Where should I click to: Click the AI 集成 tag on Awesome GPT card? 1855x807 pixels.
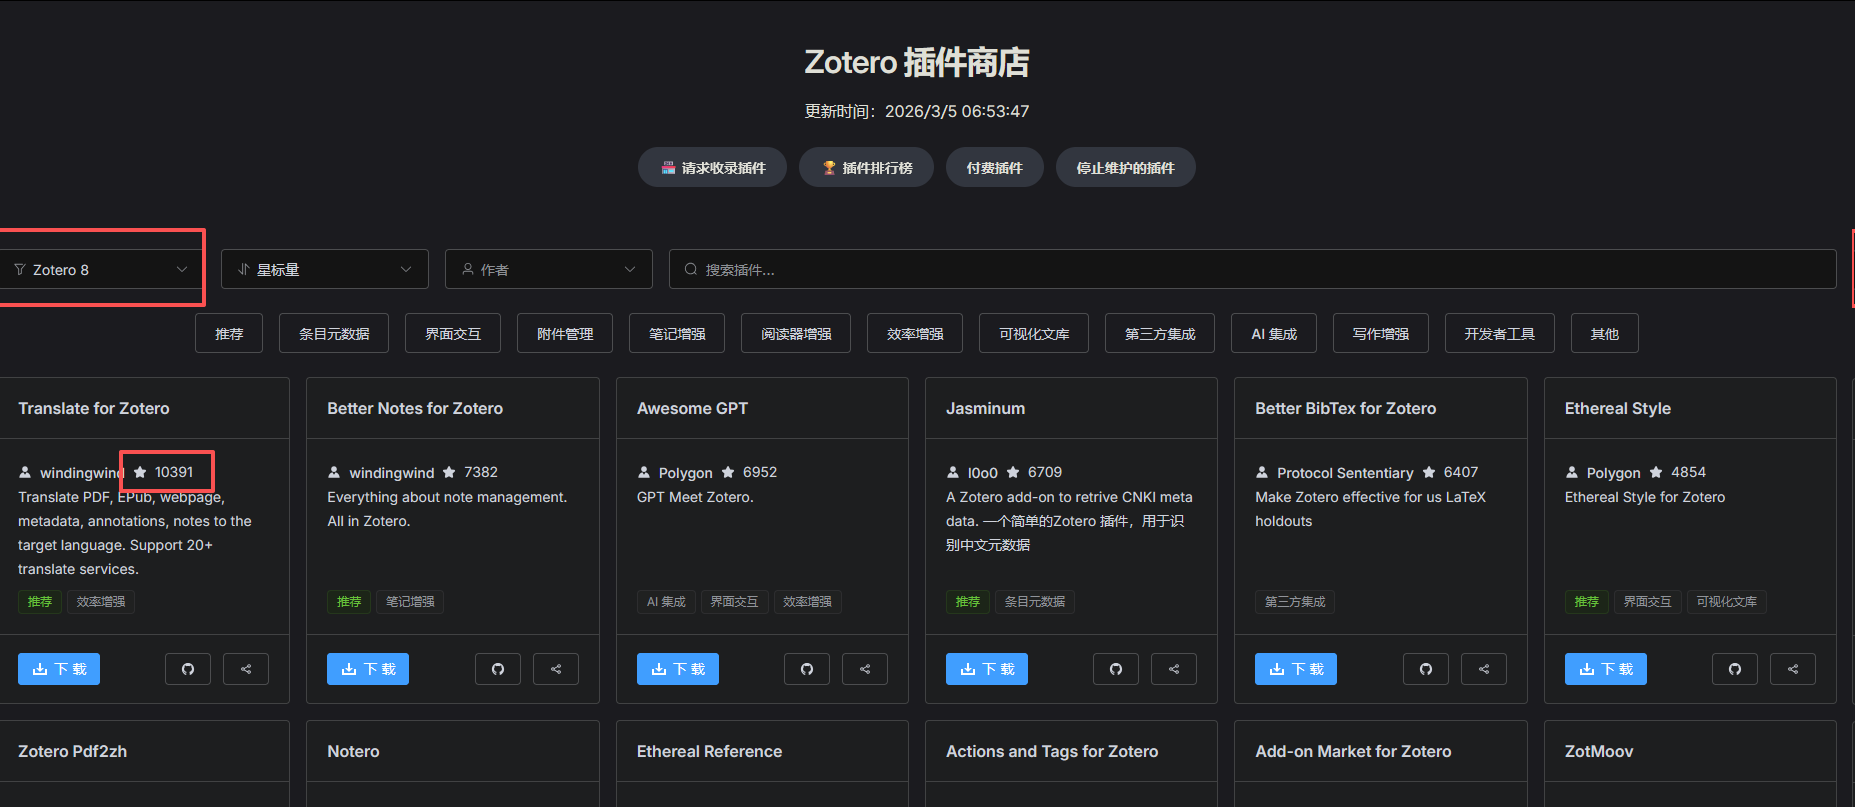click(x=666, y=601)
